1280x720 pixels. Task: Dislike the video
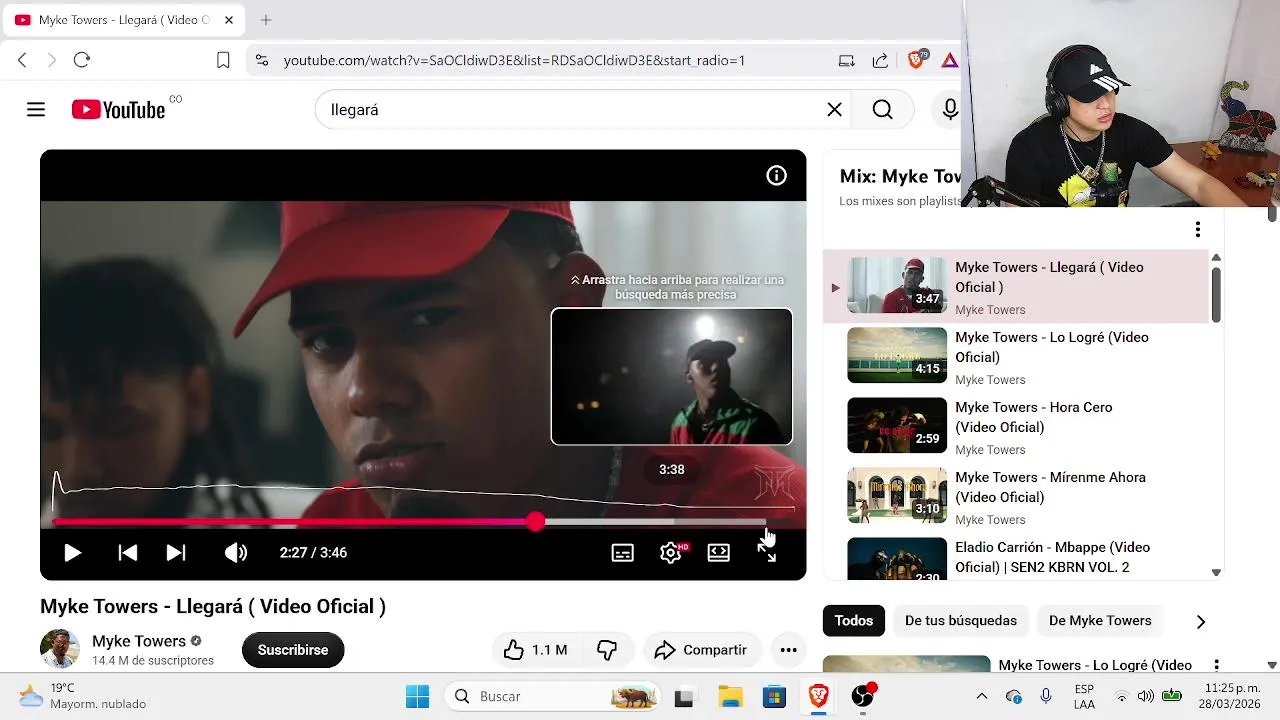[x=607, y=650]
